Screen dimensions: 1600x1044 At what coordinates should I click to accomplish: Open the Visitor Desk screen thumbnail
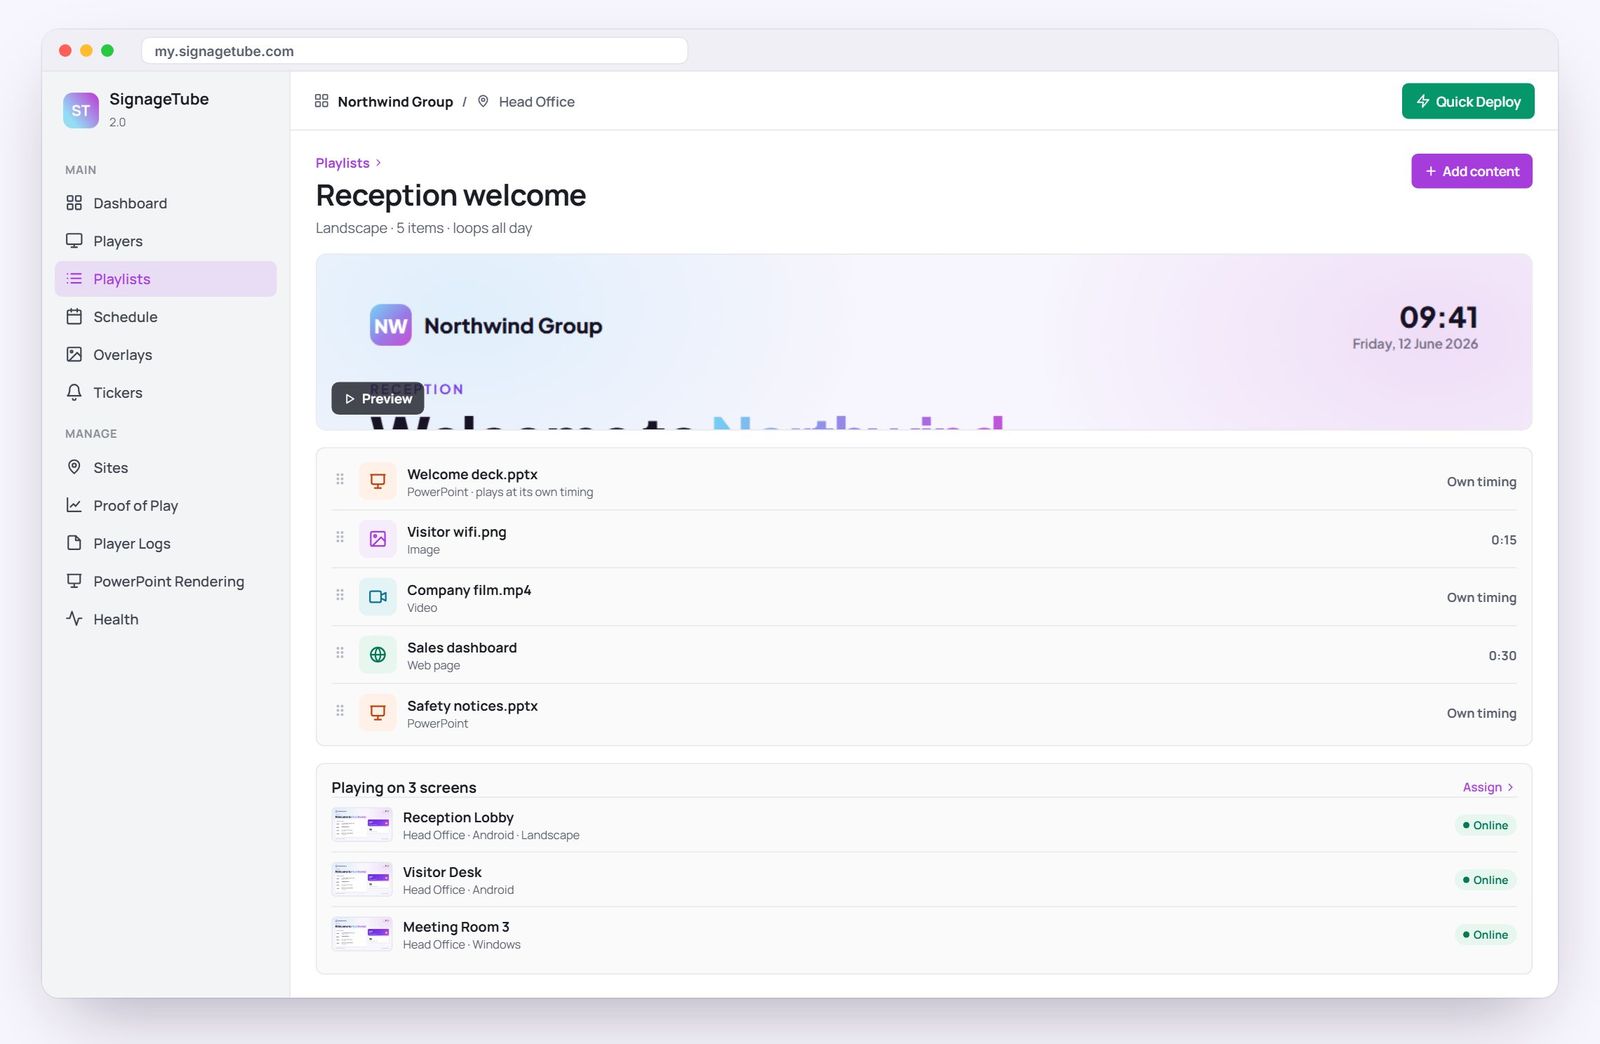(x=362, y=880)
